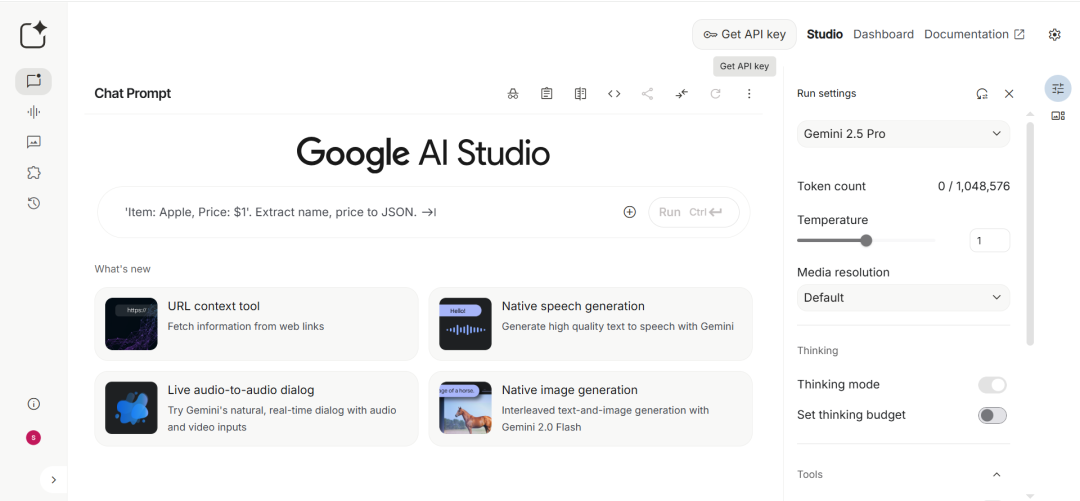Screen dimensions: 1080x501
Task: Open the Generate media sidebar icon
Action: (x=33, y=142)
